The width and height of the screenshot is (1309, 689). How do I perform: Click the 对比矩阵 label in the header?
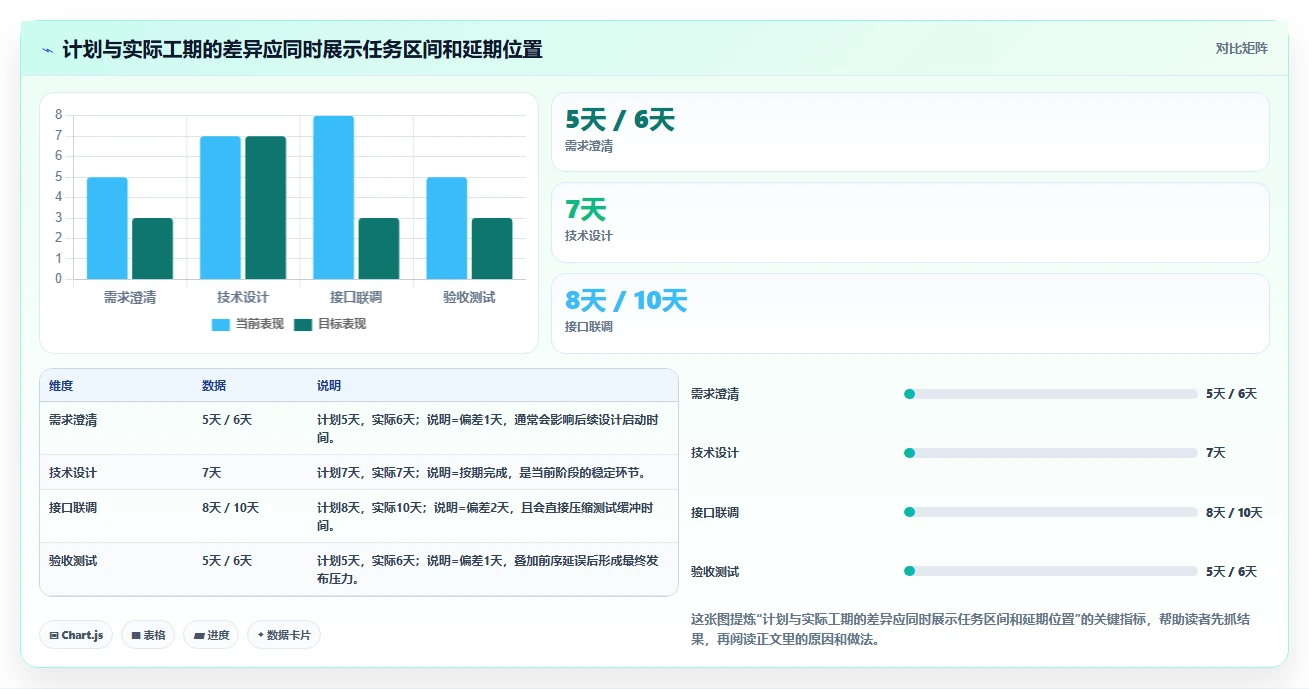1241,49
